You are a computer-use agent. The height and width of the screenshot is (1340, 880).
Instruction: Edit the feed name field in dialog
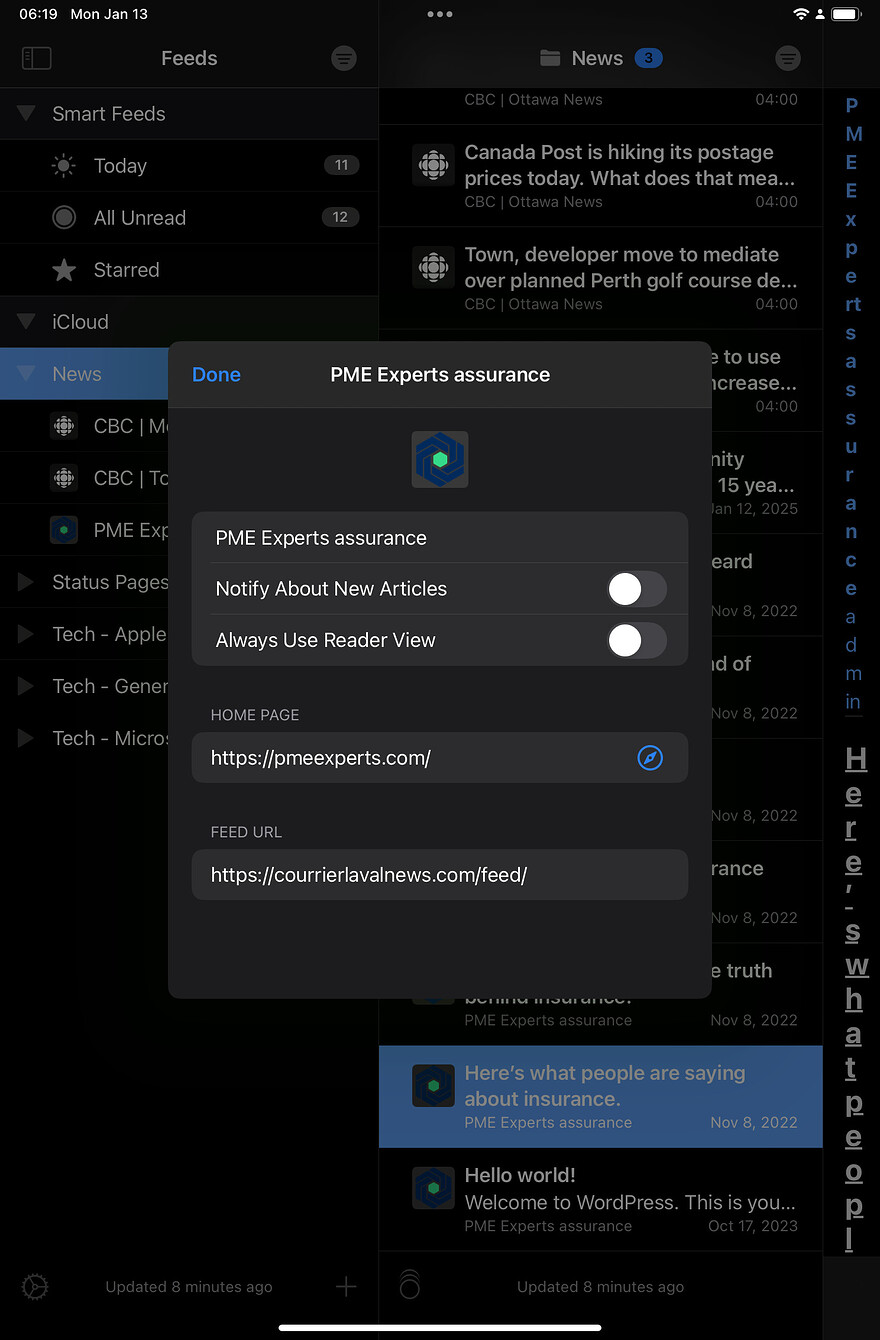(440, 538)
